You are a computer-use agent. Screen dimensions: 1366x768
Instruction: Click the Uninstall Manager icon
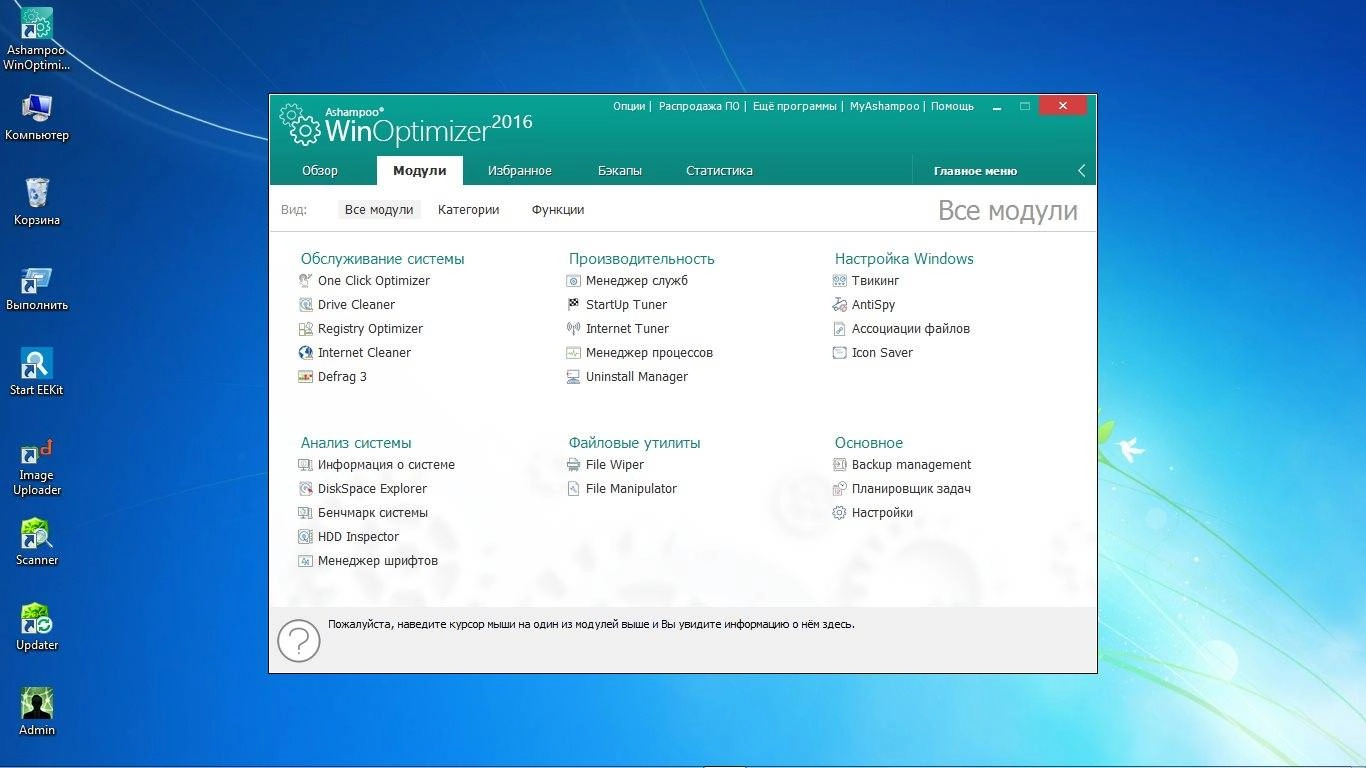click(x=574, y=377)
